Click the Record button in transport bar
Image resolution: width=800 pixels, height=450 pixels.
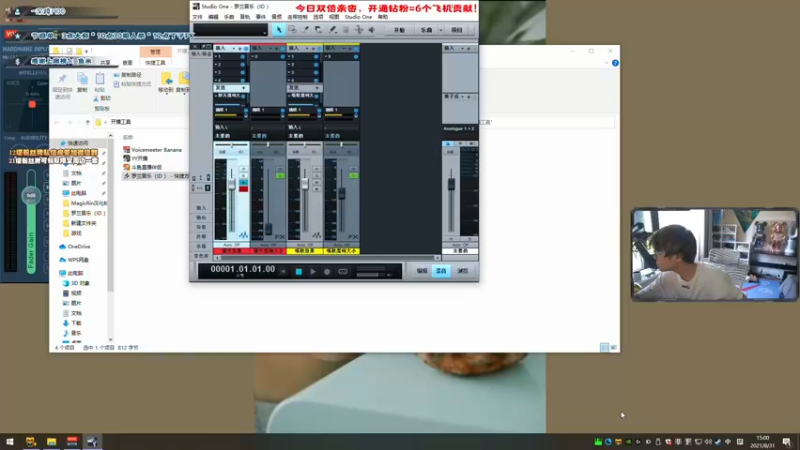(x=327, y=272)
